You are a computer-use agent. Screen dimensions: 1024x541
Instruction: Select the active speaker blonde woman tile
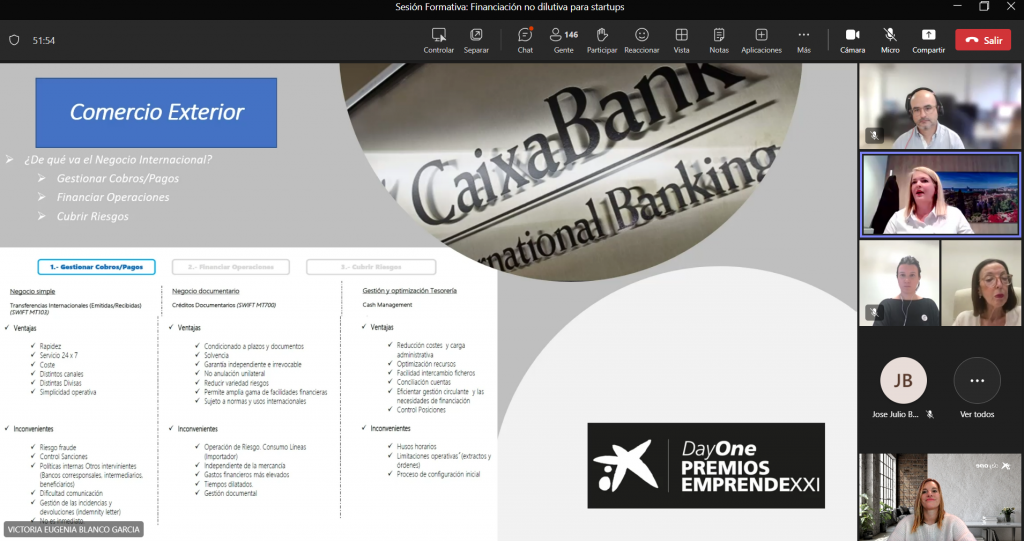(940, 195)
